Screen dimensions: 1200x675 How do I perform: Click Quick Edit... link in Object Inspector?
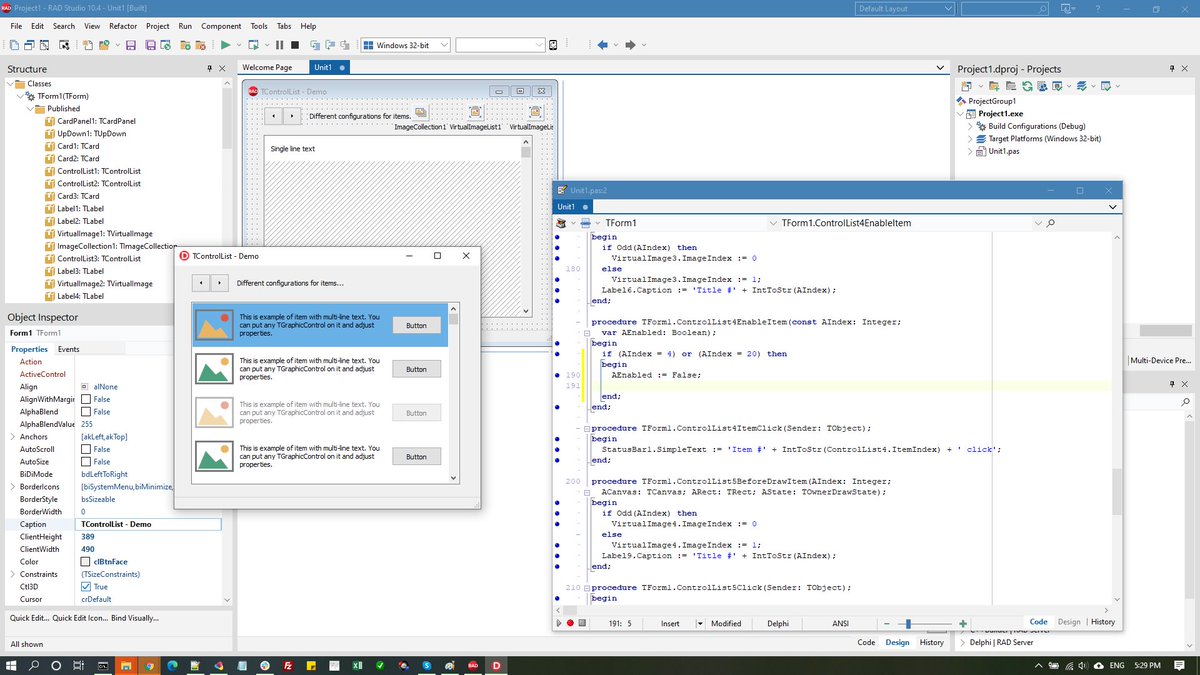click(x=29, y=618)
